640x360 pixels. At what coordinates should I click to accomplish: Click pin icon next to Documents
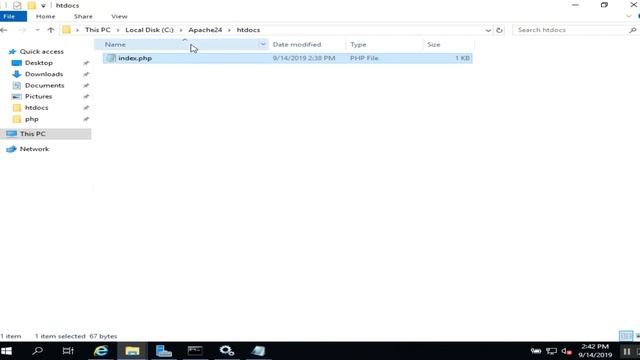(86, 85)
